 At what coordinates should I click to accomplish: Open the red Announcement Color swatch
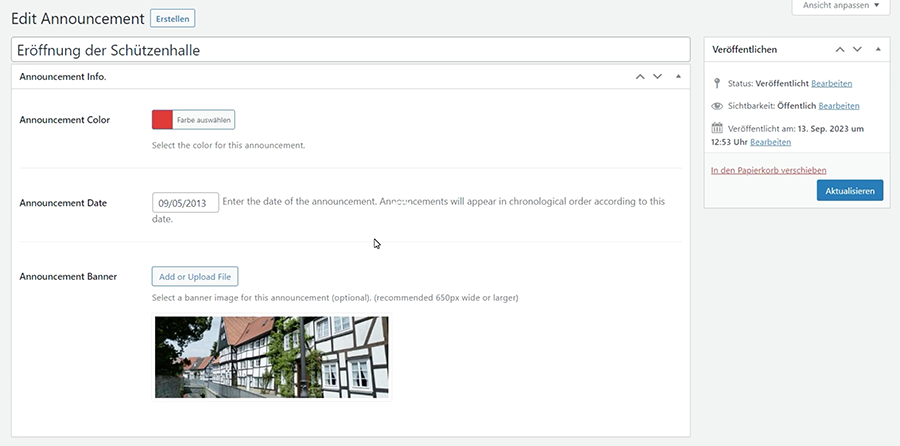click(163, 120)
